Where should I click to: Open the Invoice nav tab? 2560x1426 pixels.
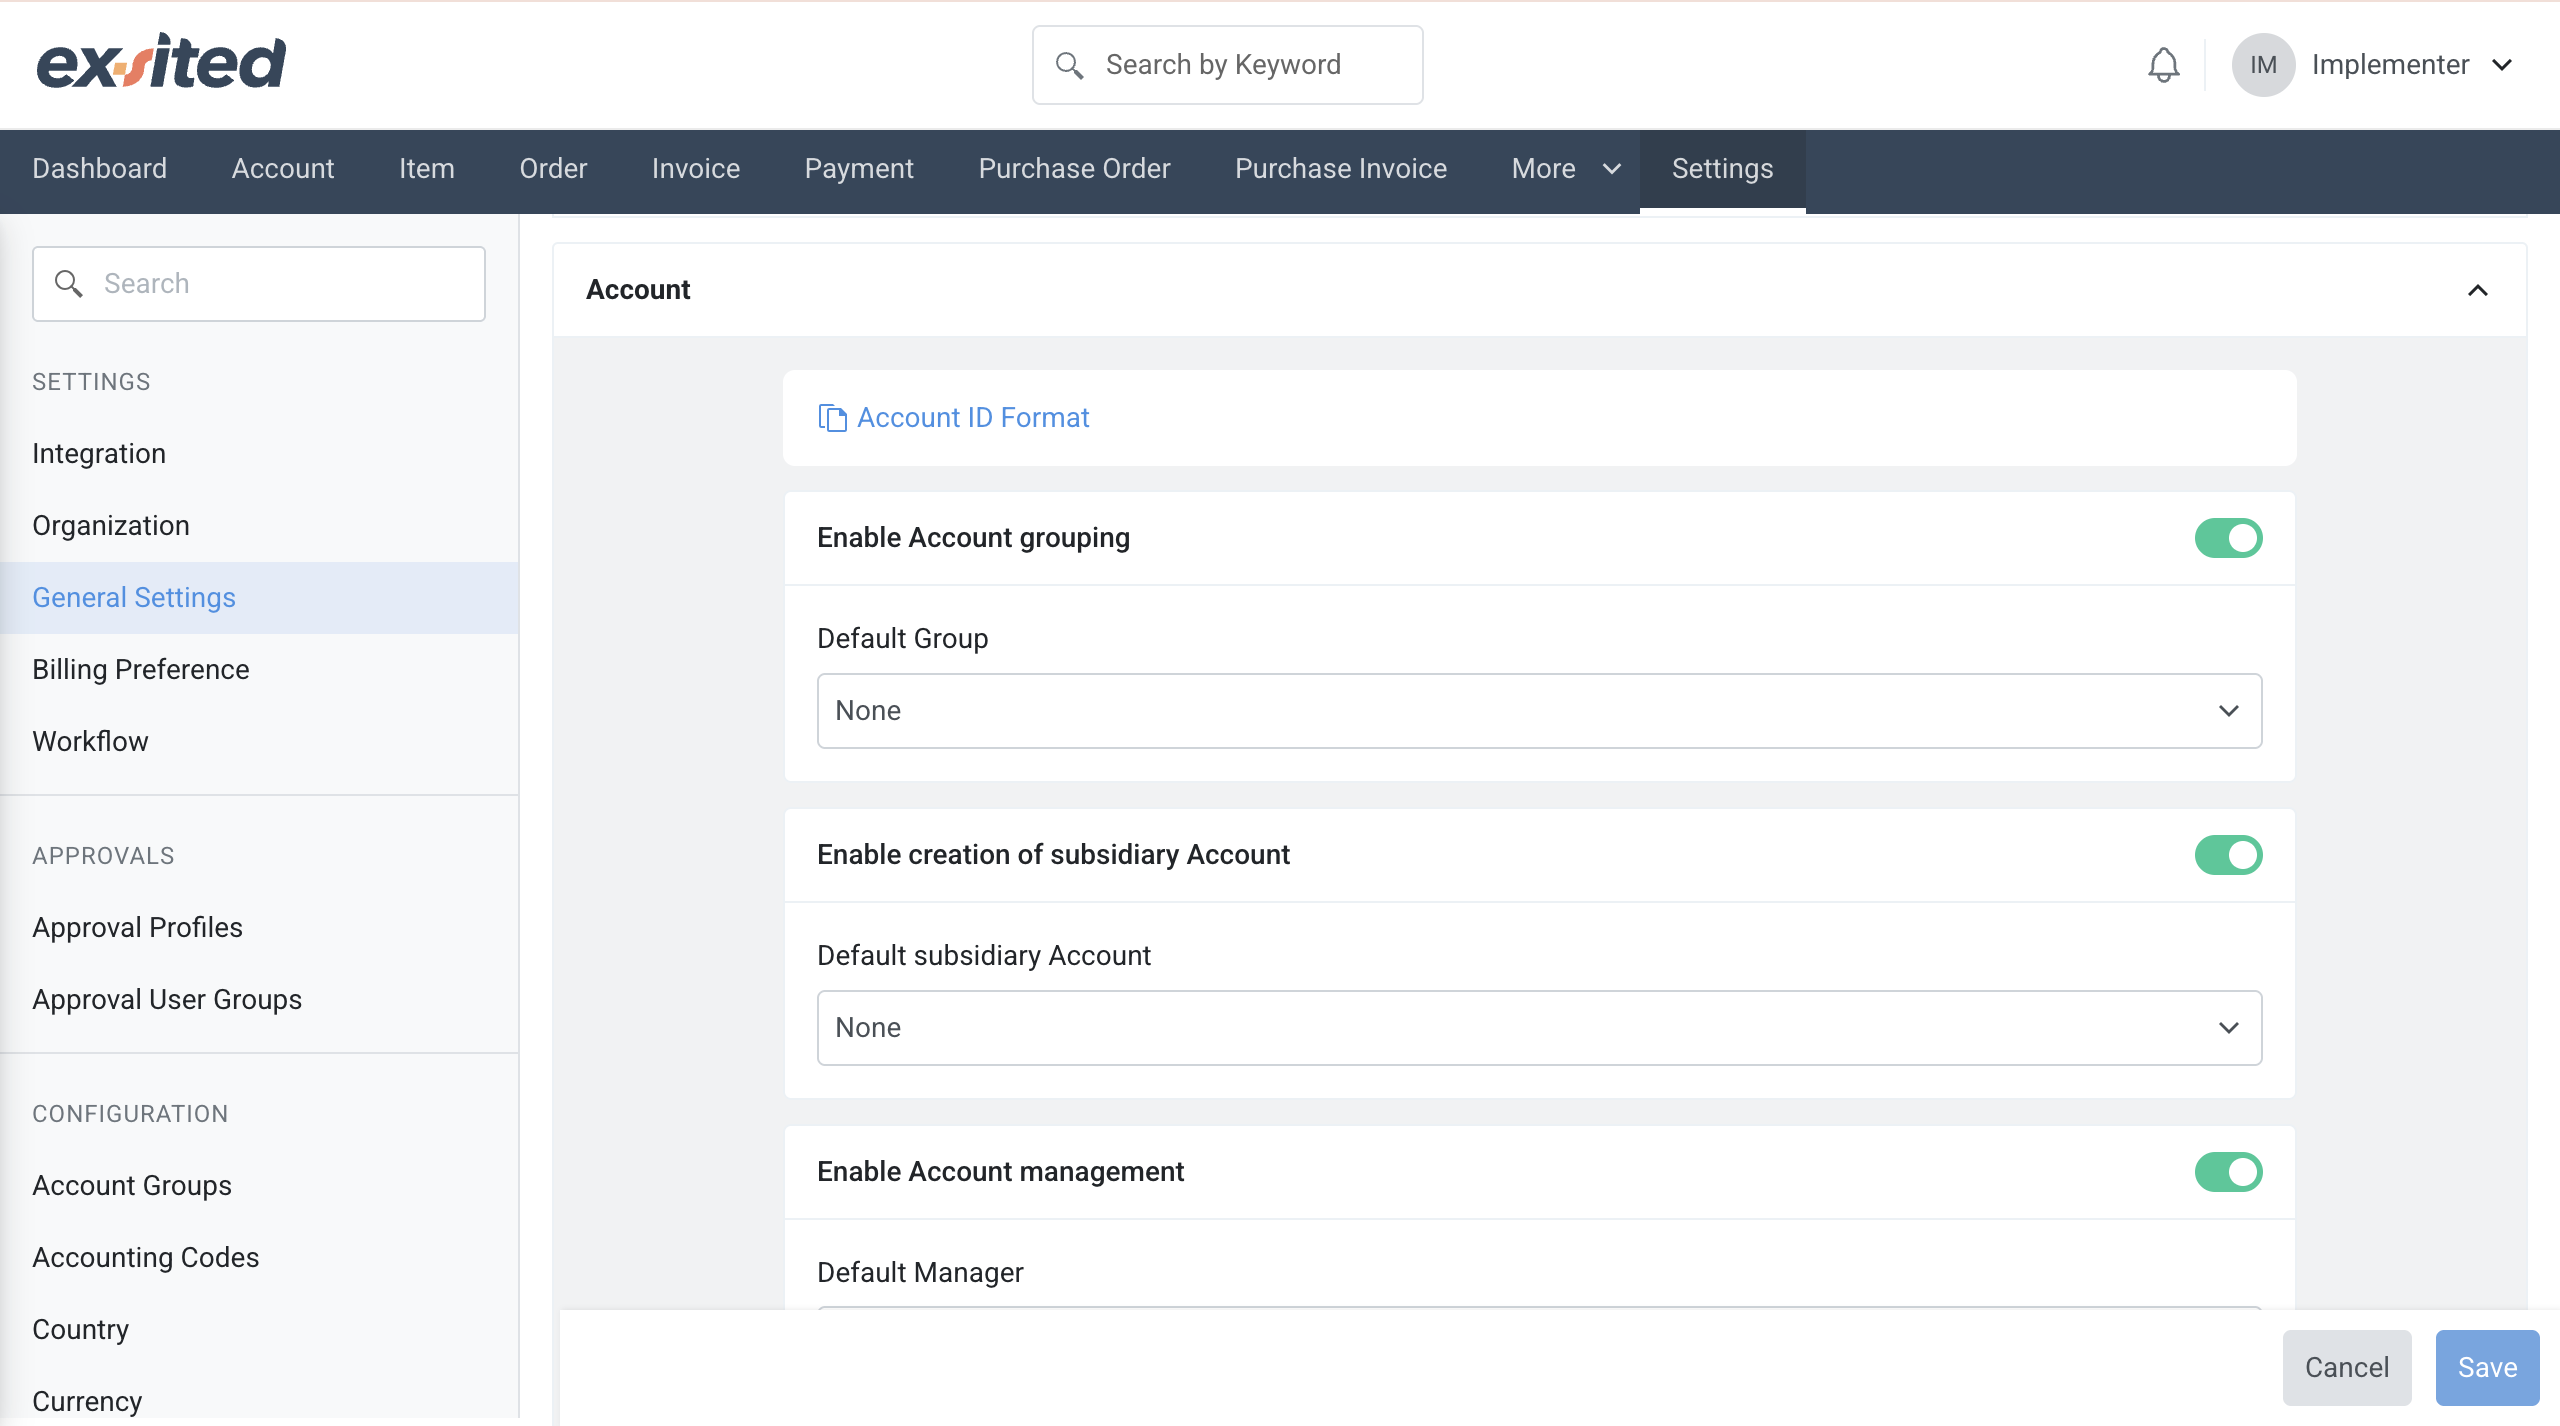coord(696,169)
